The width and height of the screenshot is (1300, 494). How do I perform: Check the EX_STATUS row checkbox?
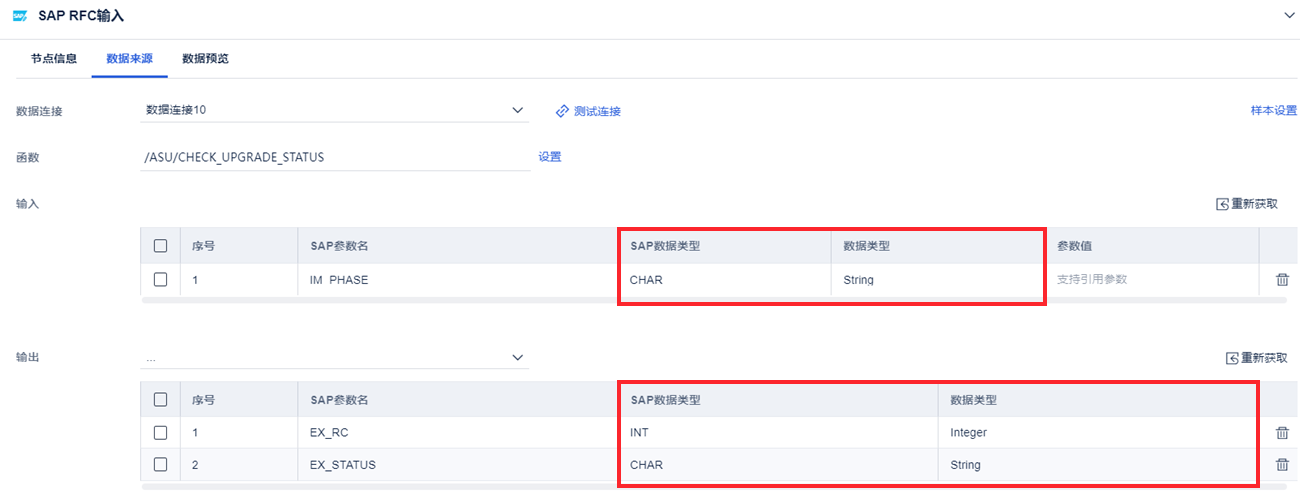coord(160,465)
